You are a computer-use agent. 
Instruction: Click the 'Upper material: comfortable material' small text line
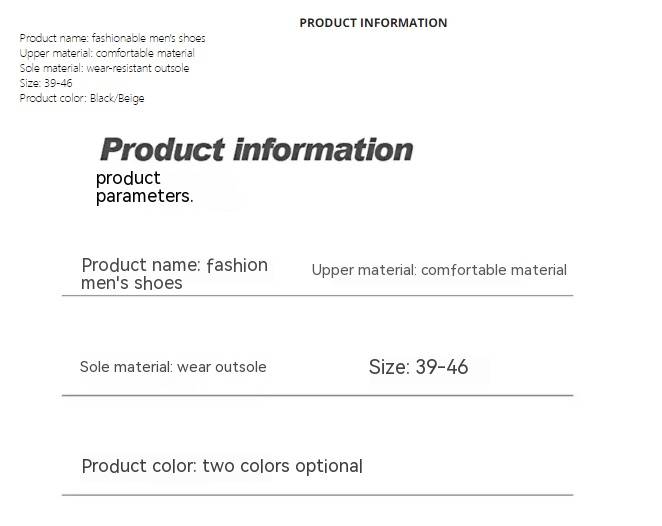[x=107, y=54]
